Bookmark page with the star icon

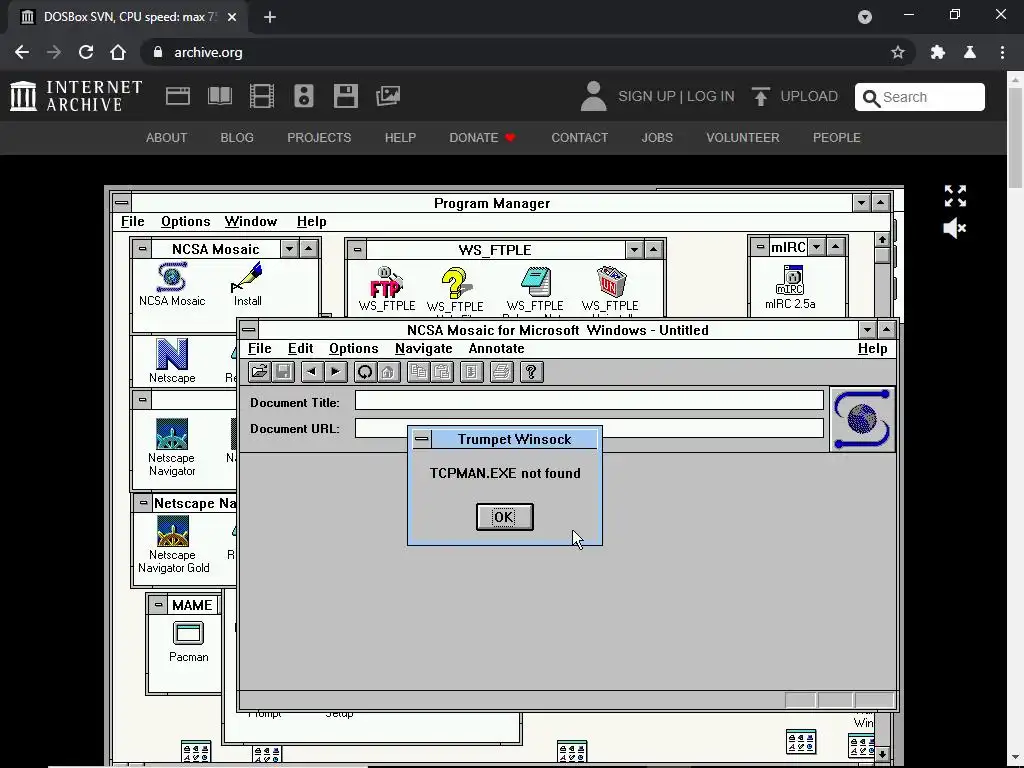tap(898, 52)
